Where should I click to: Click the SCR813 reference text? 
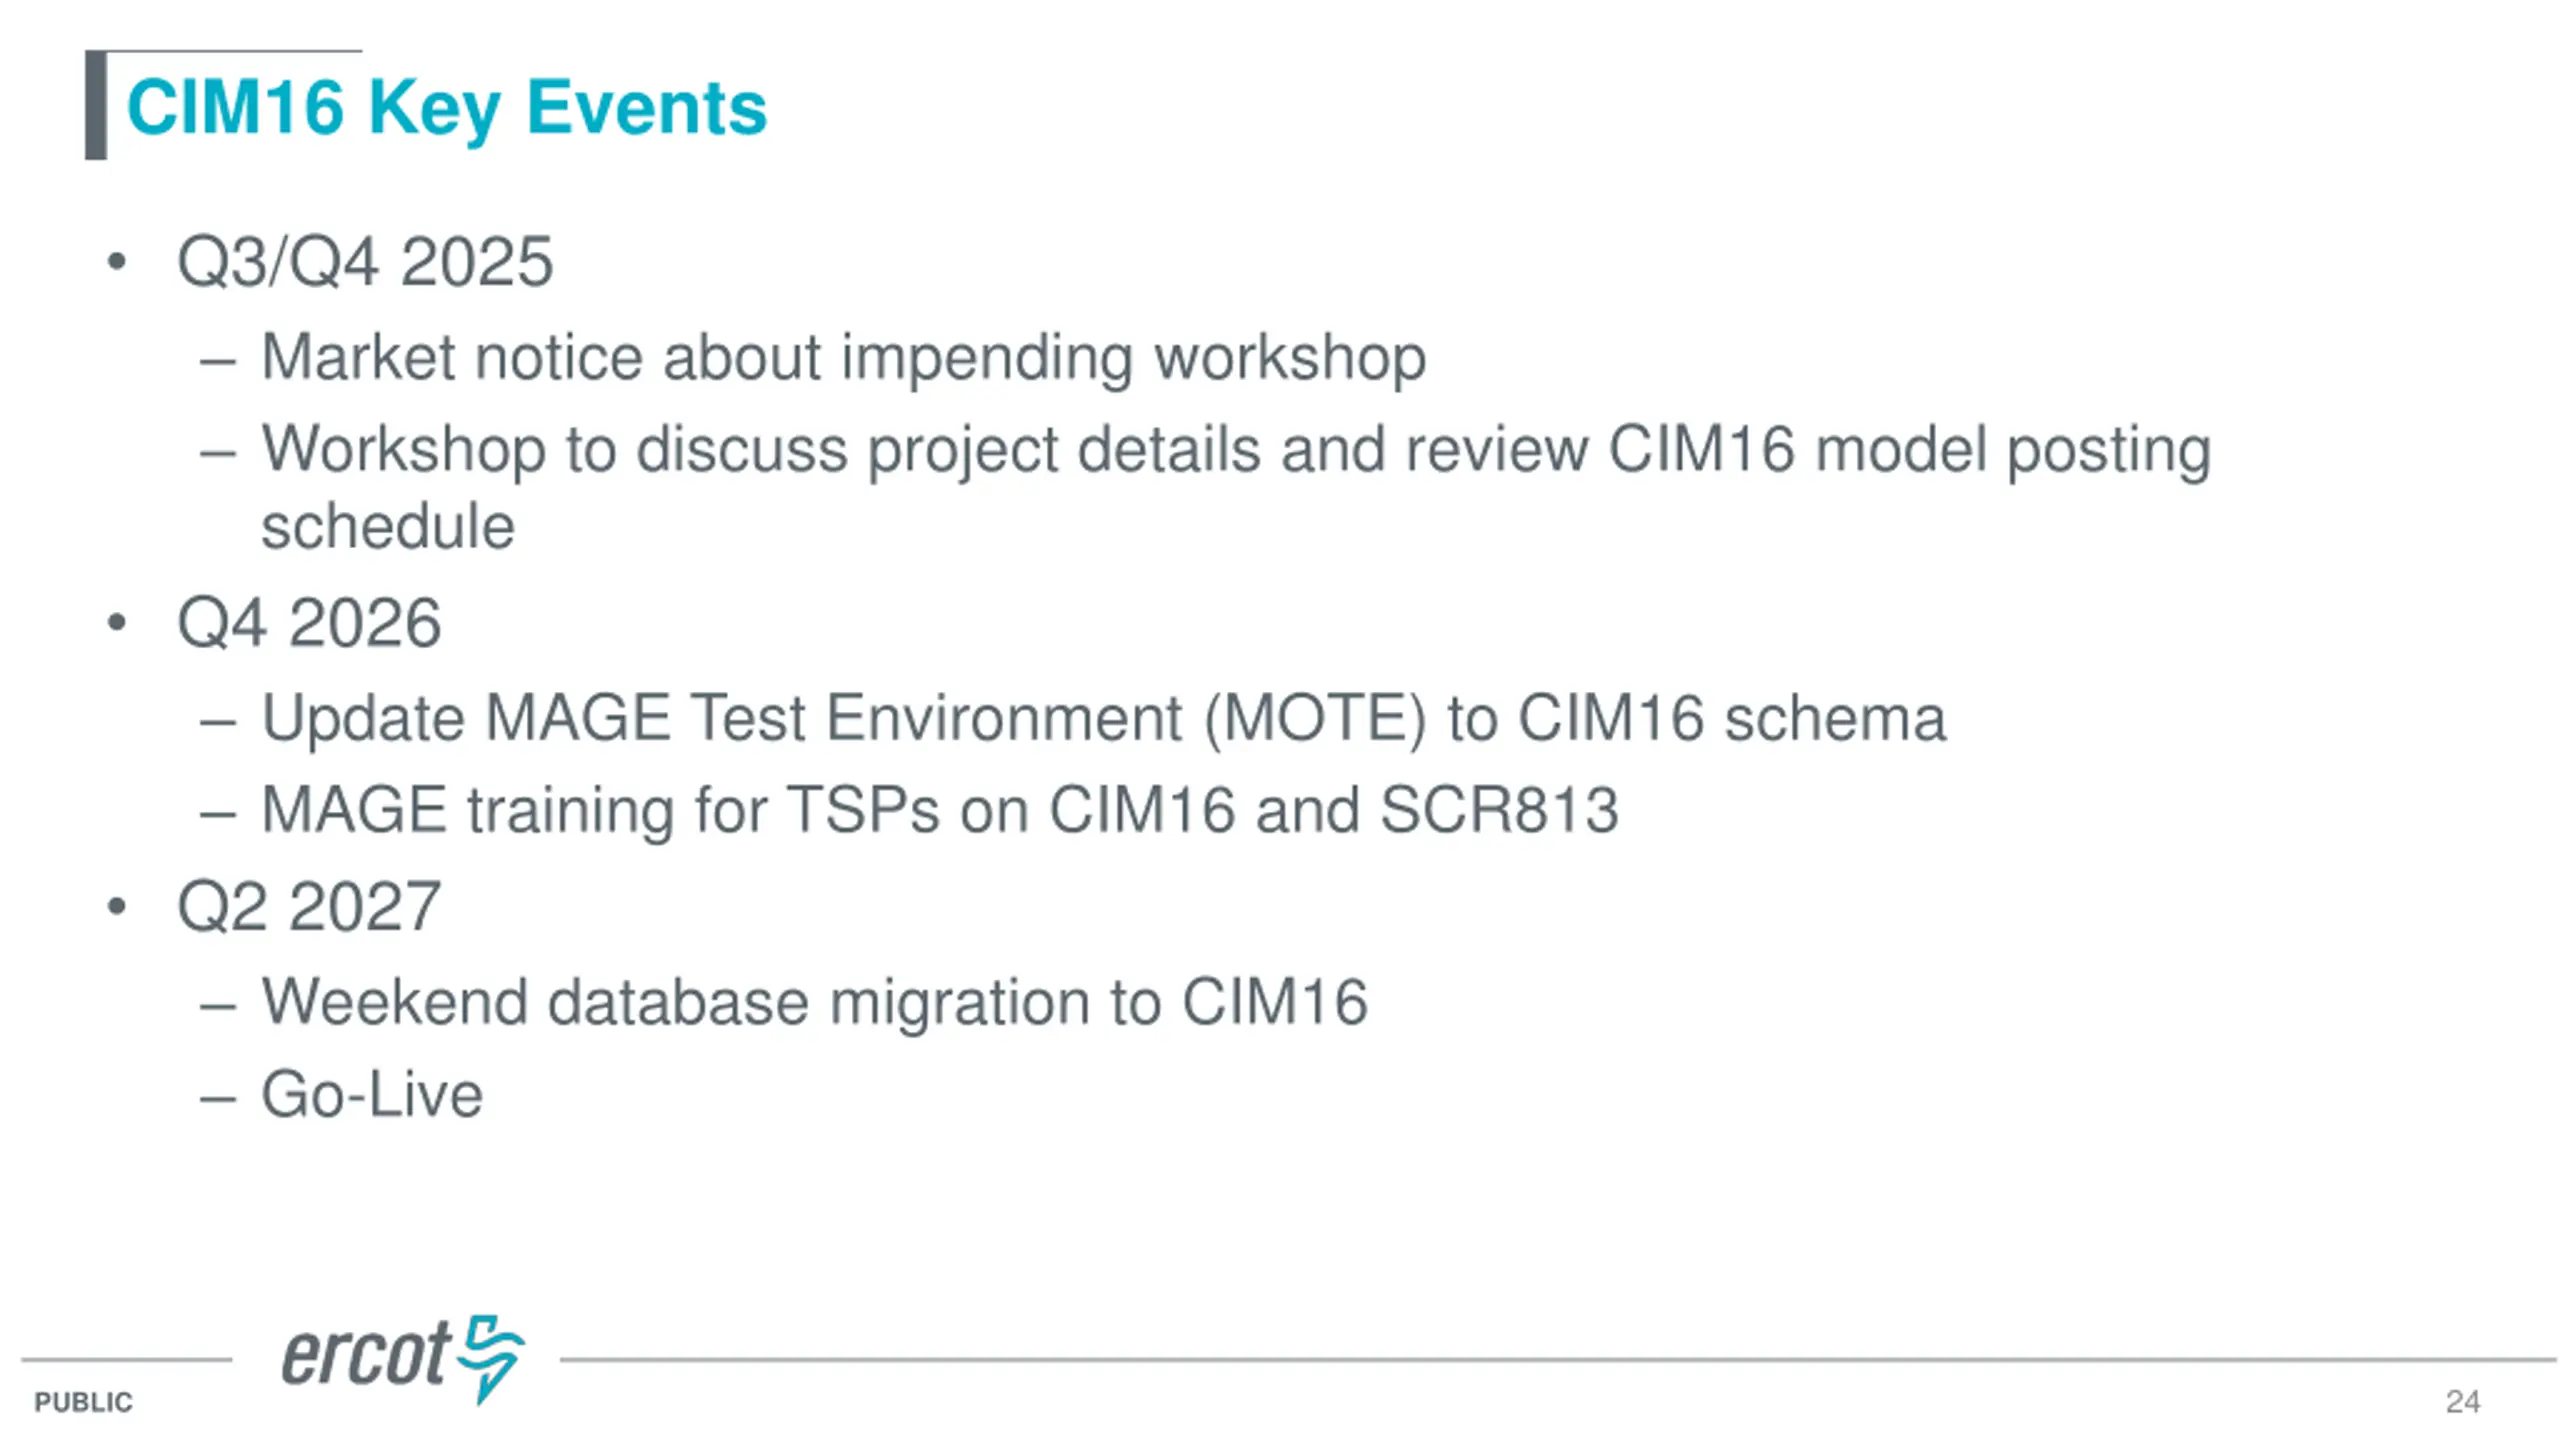1499,810
